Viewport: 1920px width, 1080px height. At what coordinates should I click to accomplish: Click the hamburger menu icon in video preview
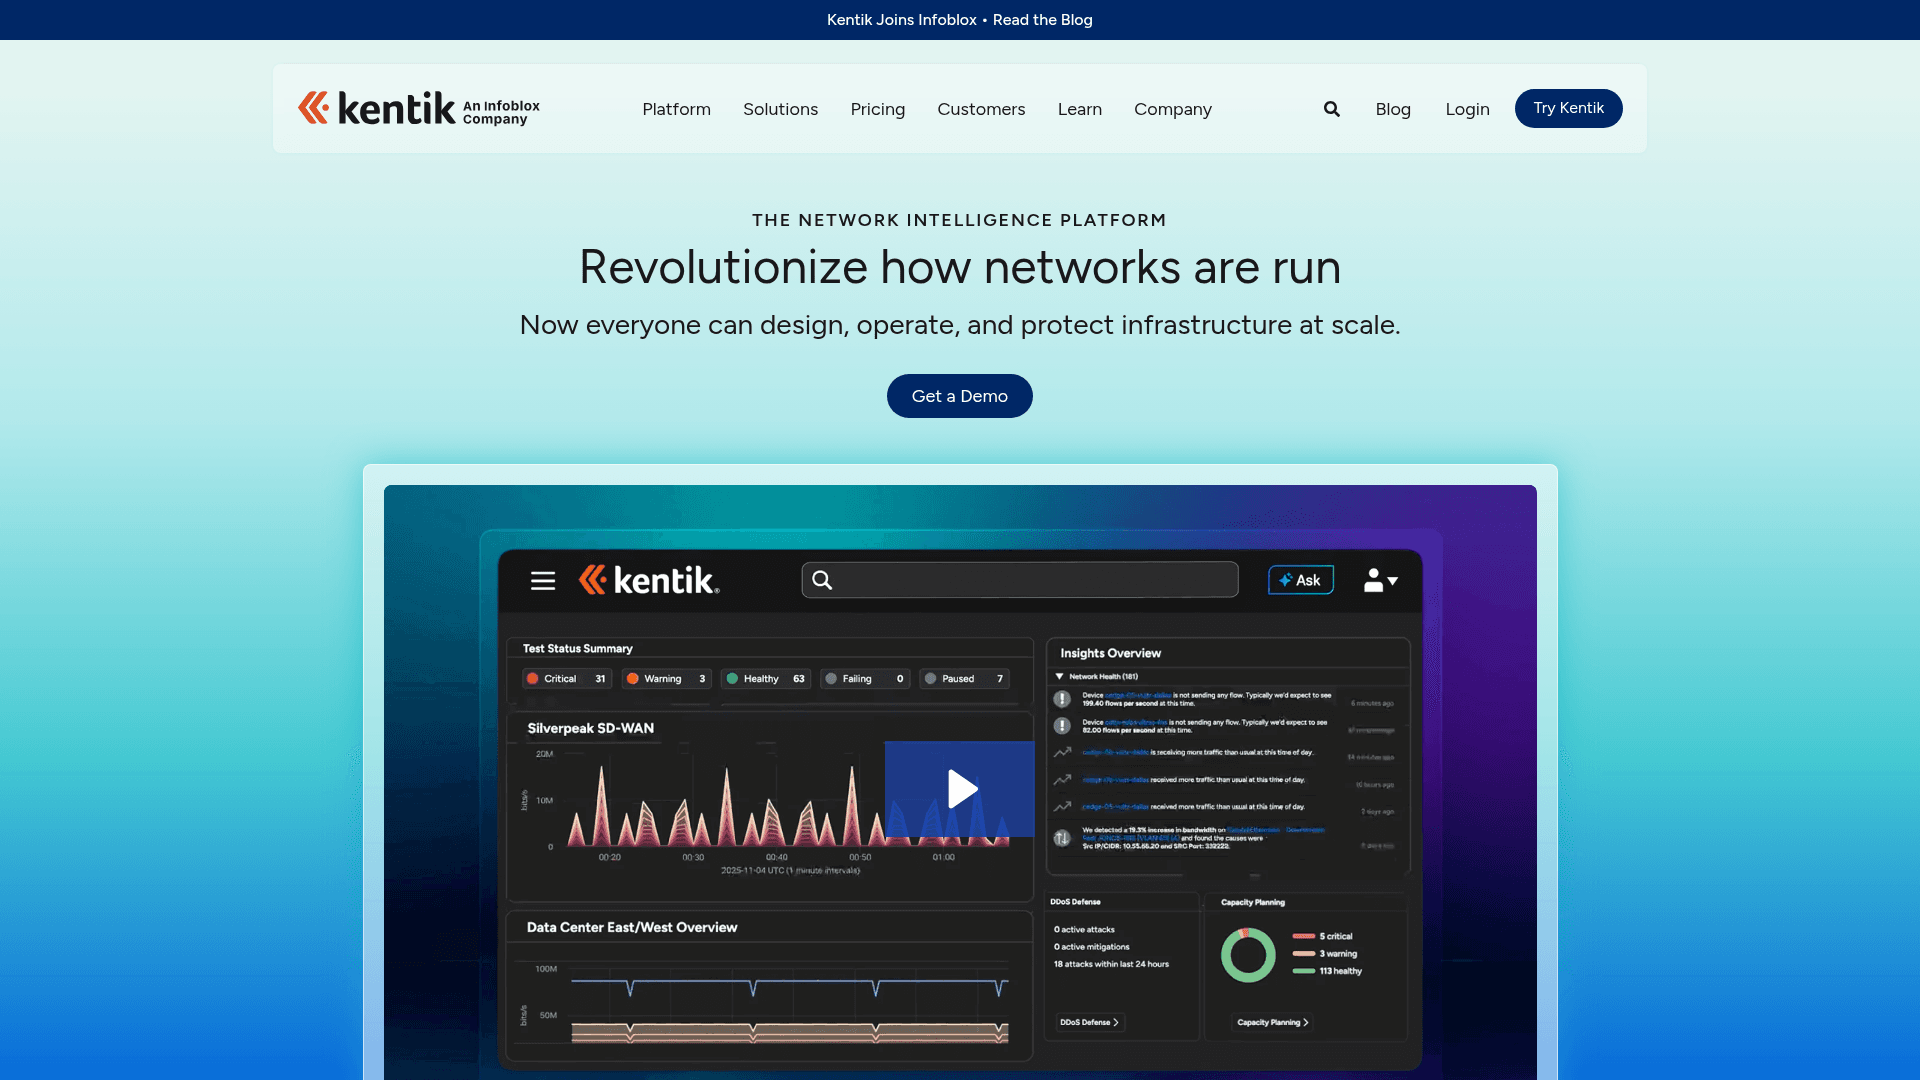(x=542, y=580)
